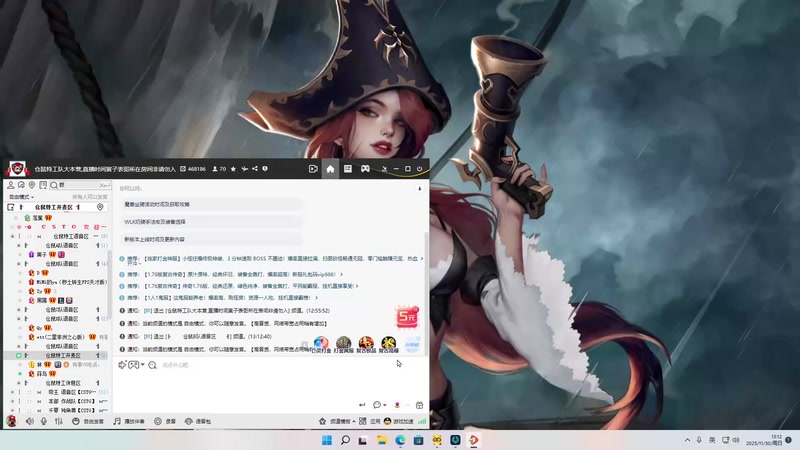Click the gift box icon near send

(x=419, y=405)
